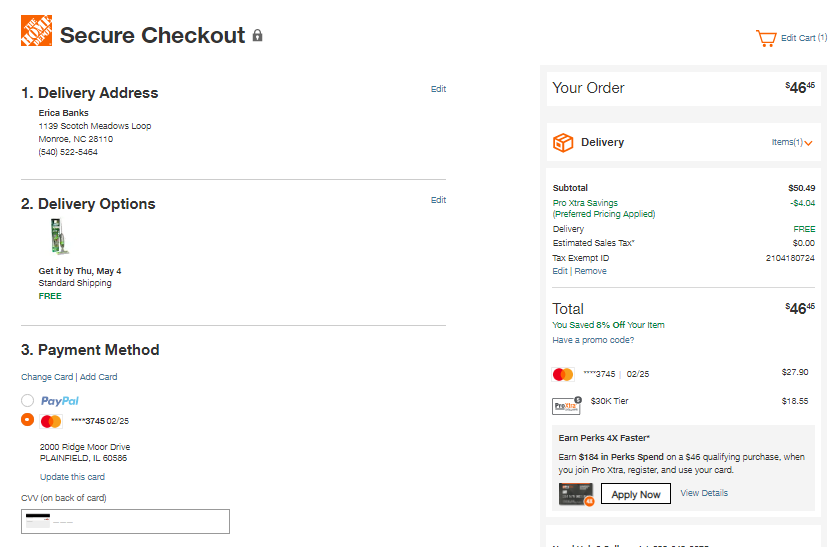Select the Mastercard ending 3745 radio button

[28, 420]
